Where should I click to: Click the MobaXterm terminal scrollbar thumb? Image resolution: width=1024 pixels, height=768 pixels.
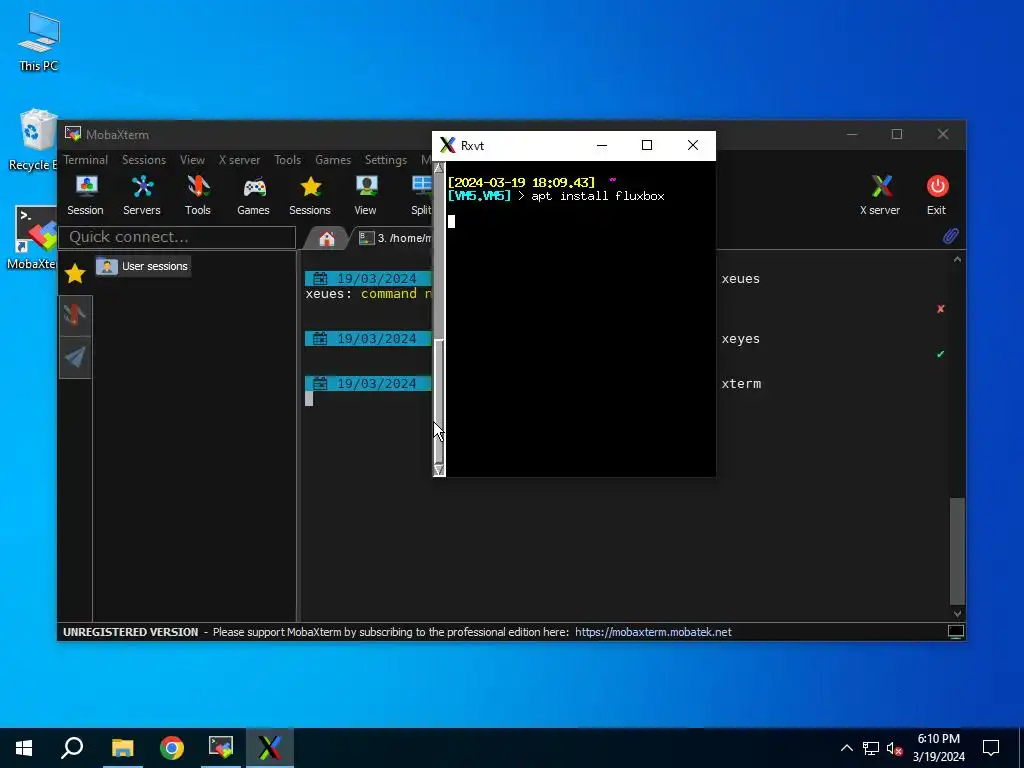[957, 552]
